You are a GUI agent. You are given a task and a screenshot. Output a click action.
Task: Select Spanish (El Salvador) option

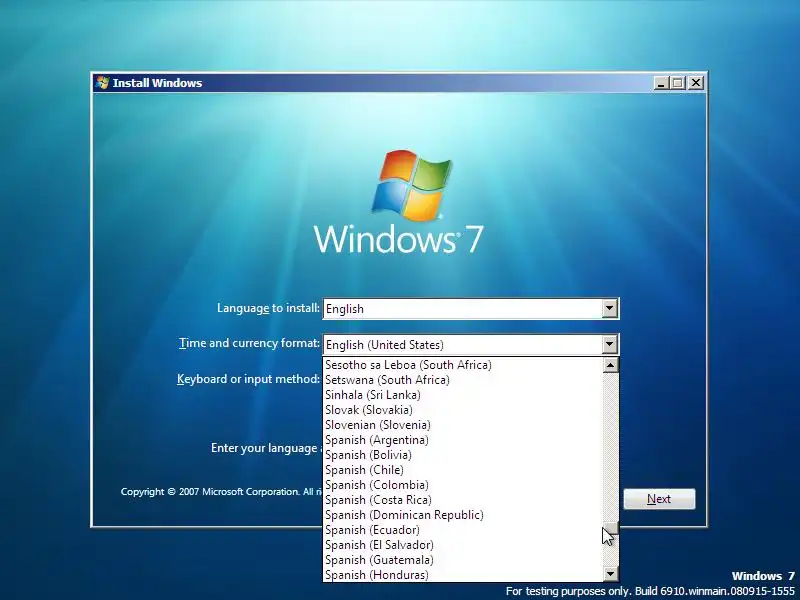click(463, 545)
